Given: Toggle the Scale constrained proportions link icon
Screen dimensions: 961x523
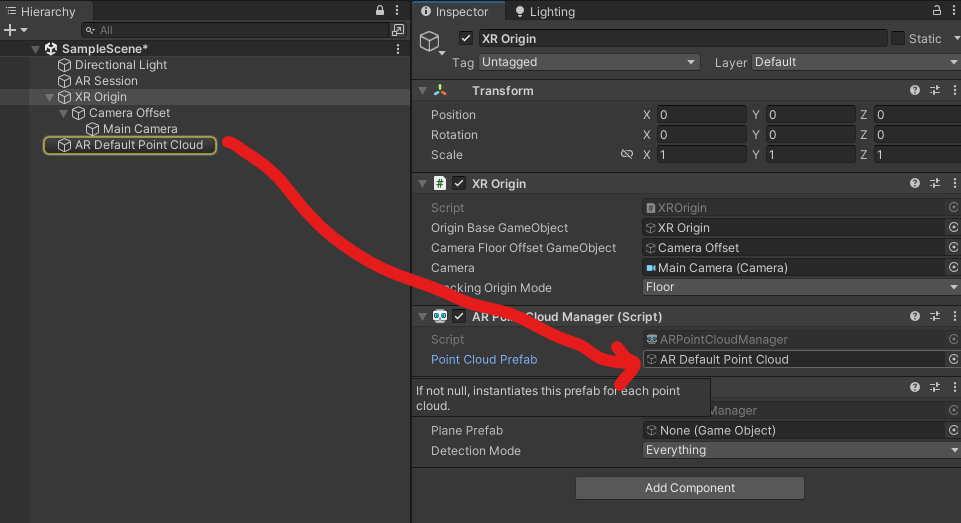Looking at the screenshot, I should point(626,154).
